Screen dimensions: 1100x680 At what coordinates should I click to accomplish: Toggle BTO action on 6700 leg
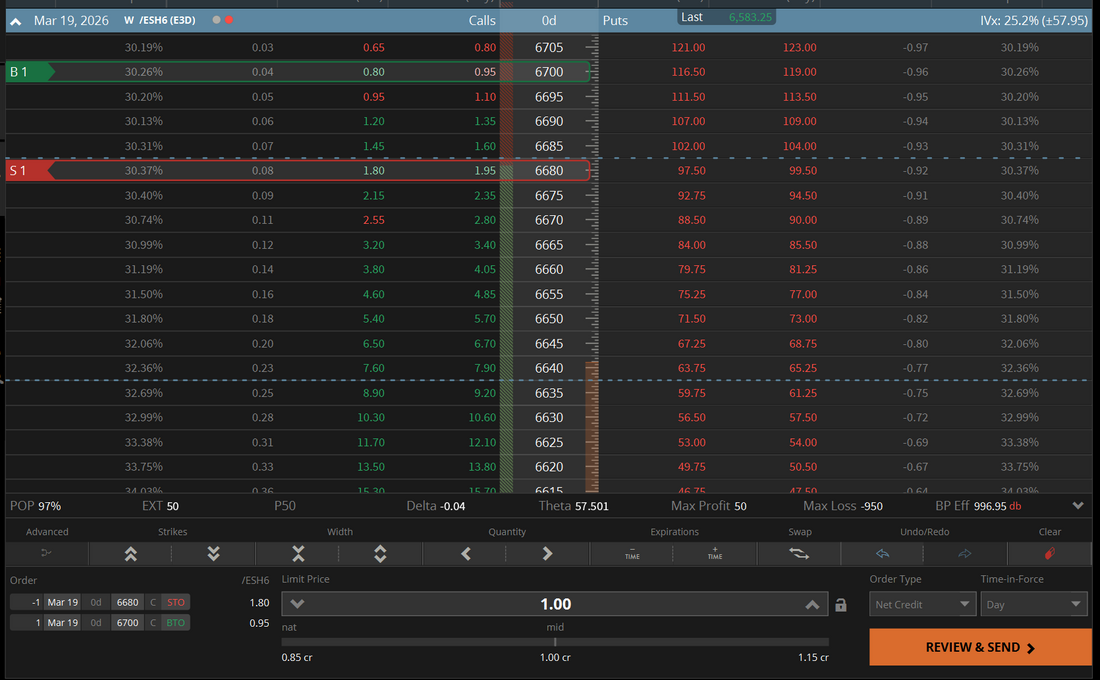(x=175, y=622)
